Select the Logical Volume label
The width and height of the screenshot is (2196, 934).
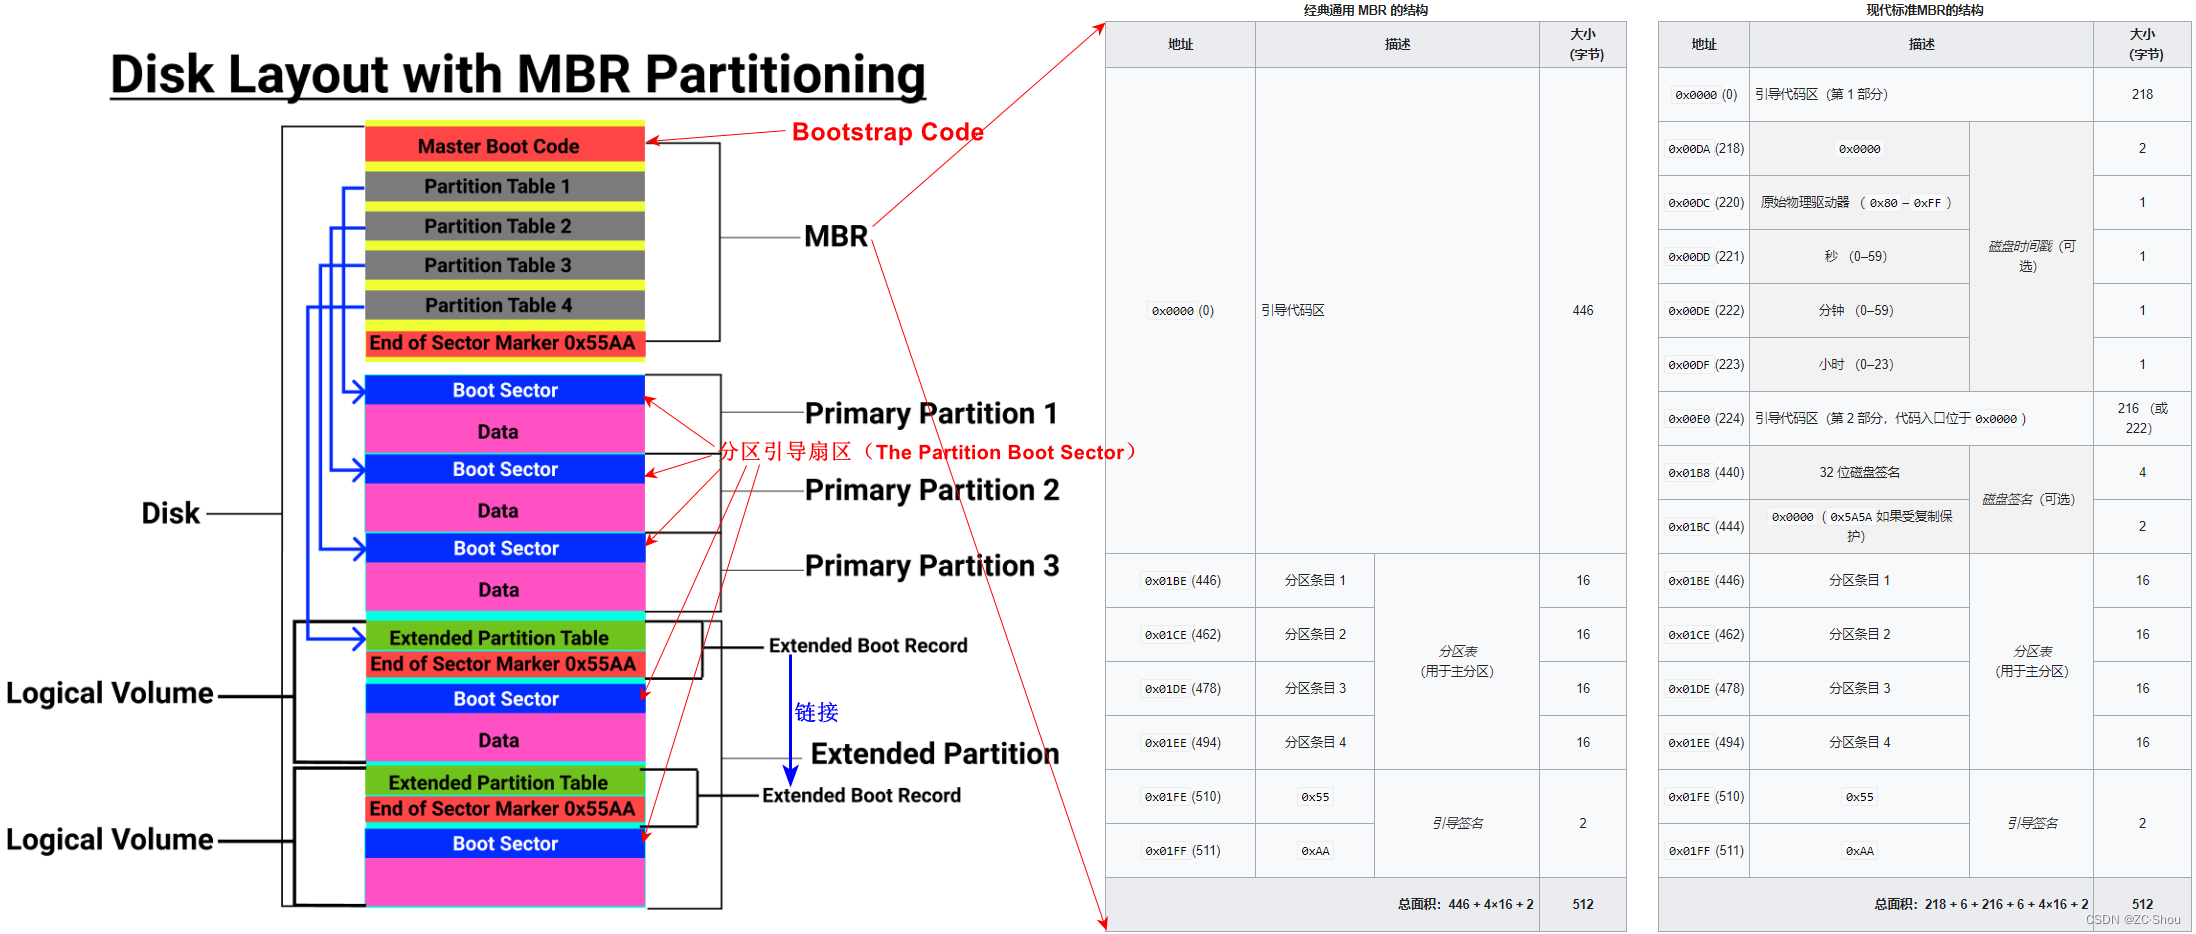[110, 692]
